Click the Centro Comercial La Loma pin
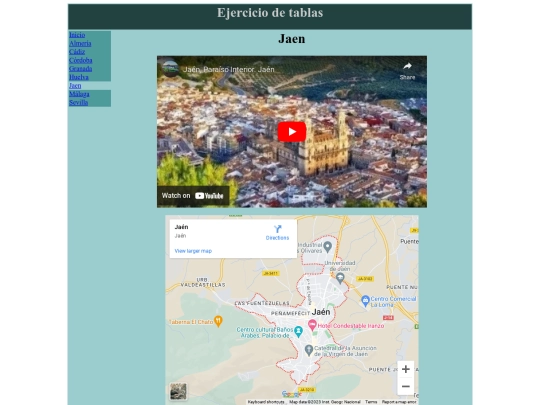Viewport: 540px width, 405px height. 365,301
